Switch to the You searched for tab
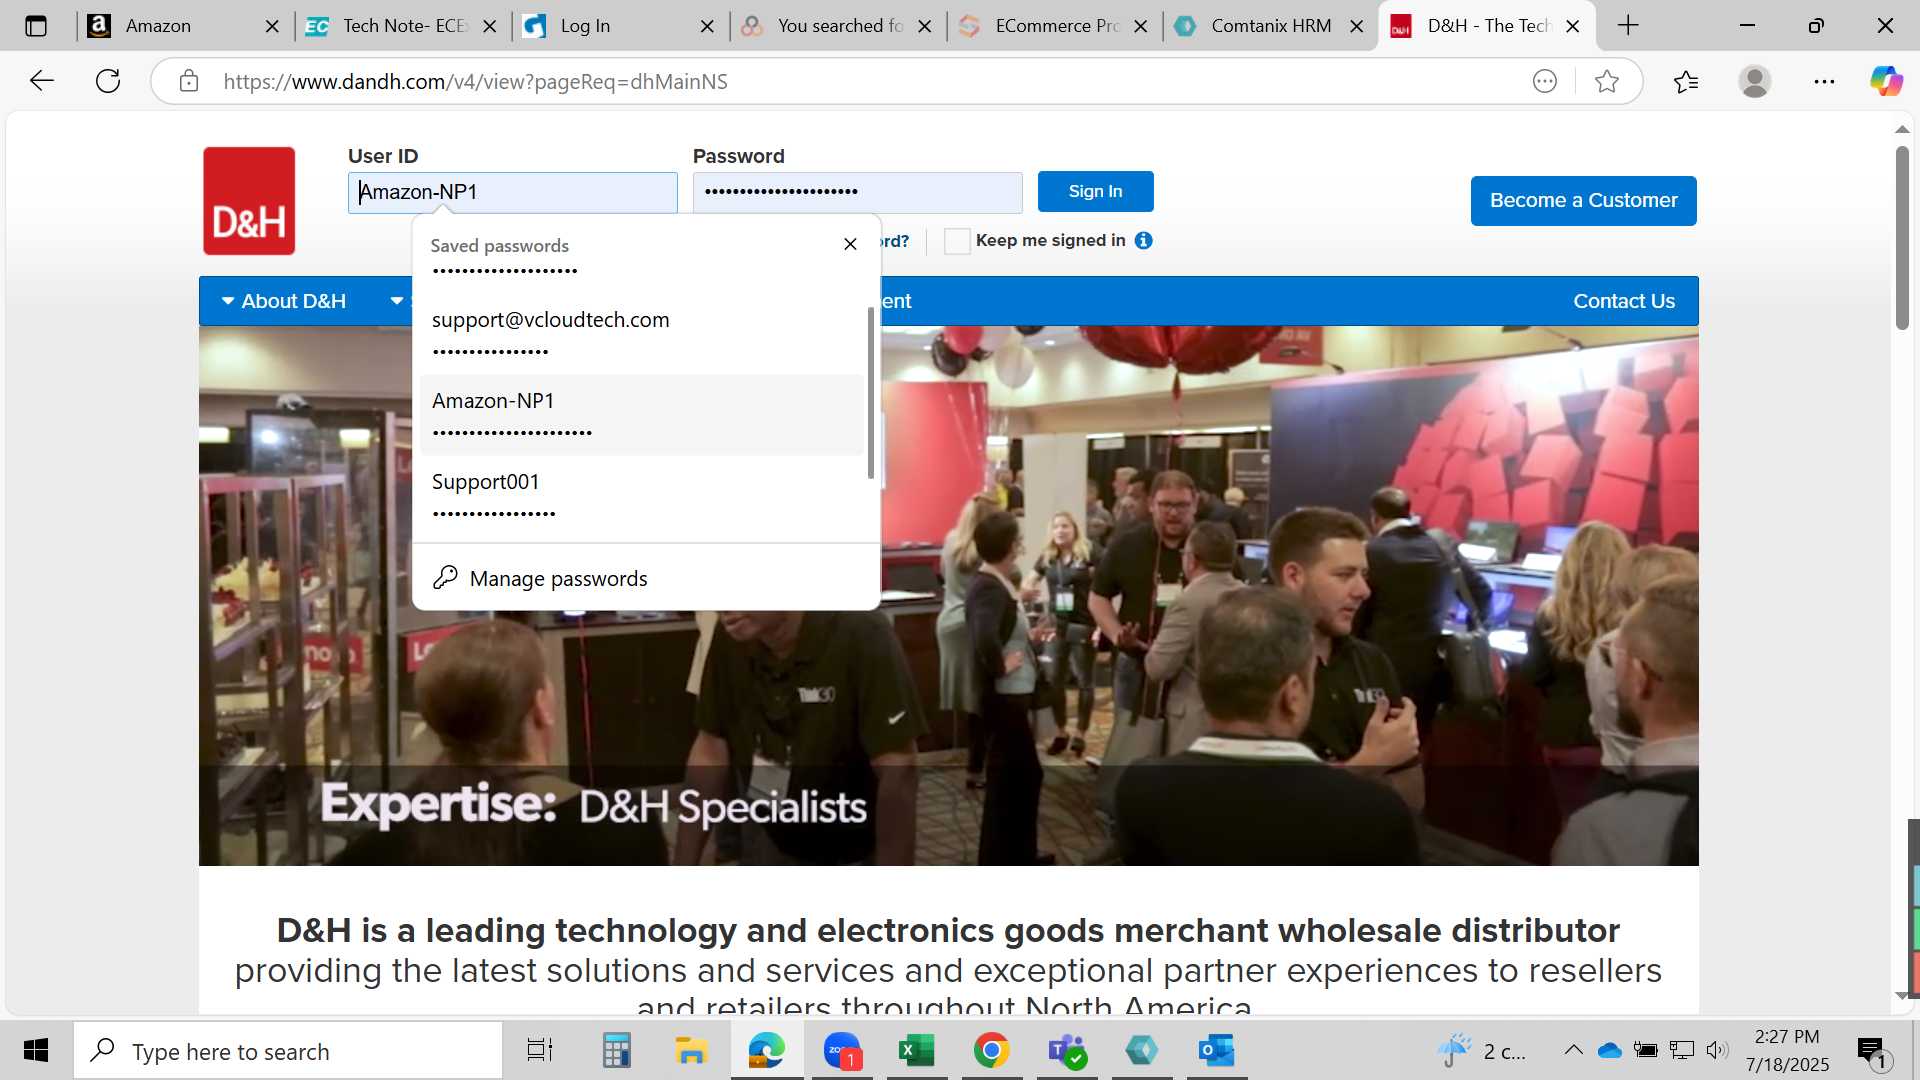The width and height of the screenshot is (1920, 1080). pyautogui.click(x=836, y=26)
